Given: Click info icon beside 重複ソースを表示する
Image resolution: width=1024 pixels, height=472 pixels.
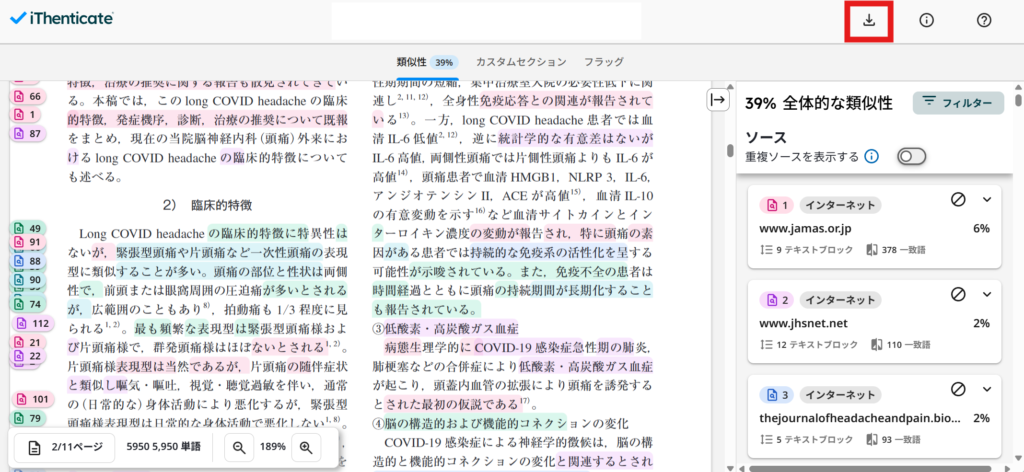Looking at the screenshot, I should 871,156.
